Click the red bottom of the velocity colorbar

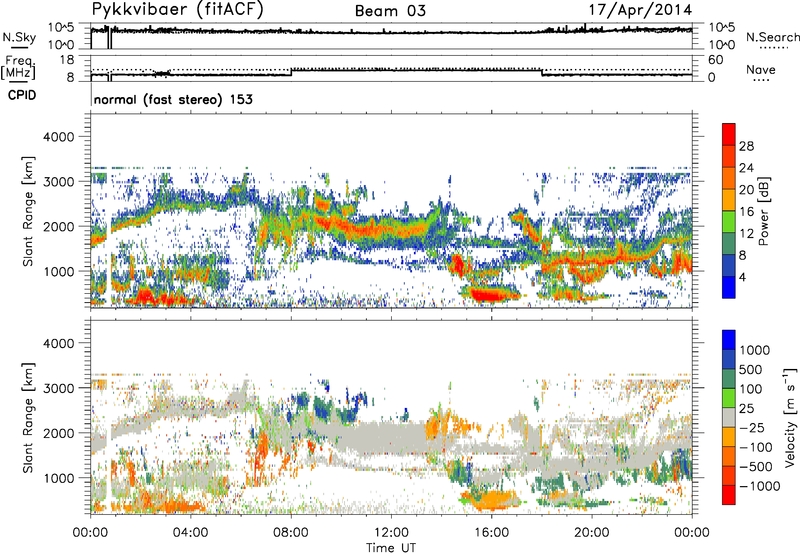[729, 495]
